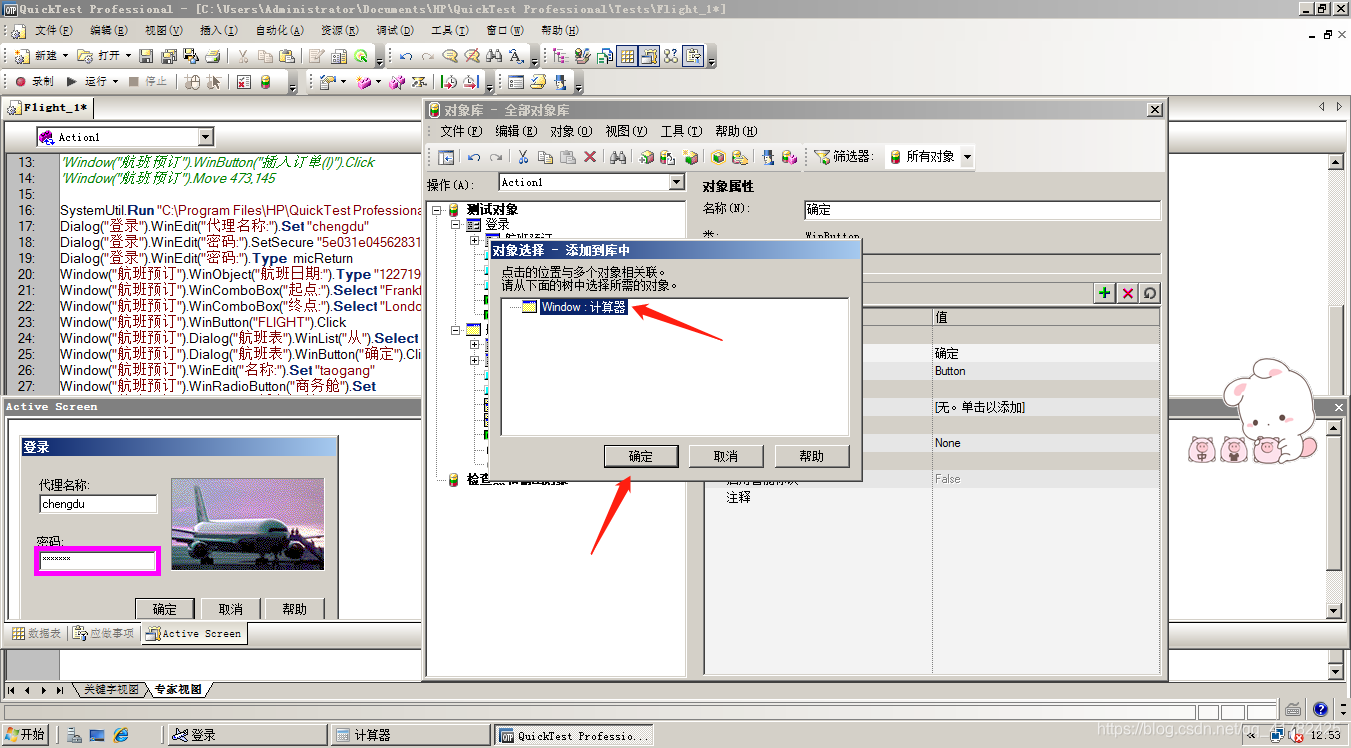
Task: Click the Undo icon in the main toolbar
Action: pyautogui.click(x=405, y=56)
